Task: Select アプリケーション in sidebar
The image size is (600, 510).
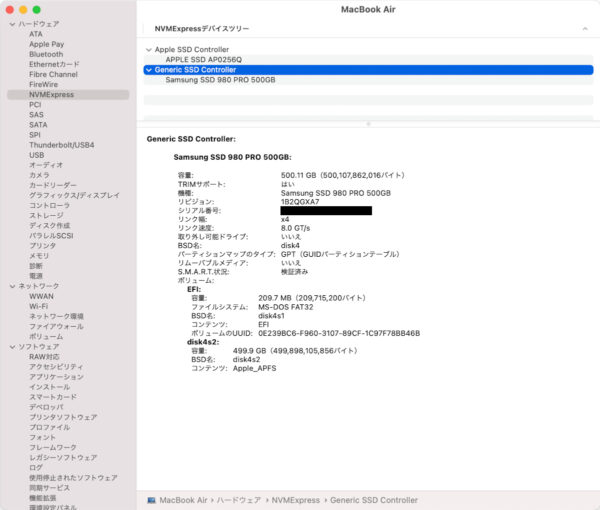Action: tap(56, 377)
